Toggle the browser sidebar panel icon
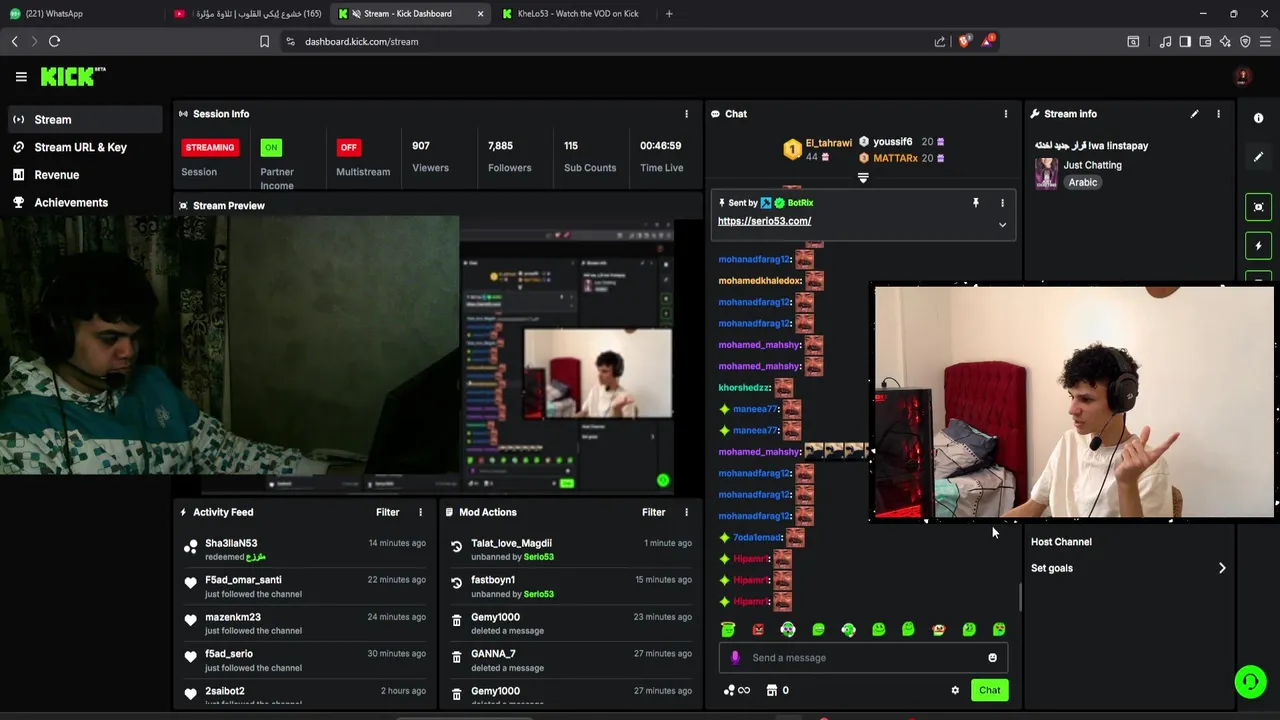 coord(1185,41)
